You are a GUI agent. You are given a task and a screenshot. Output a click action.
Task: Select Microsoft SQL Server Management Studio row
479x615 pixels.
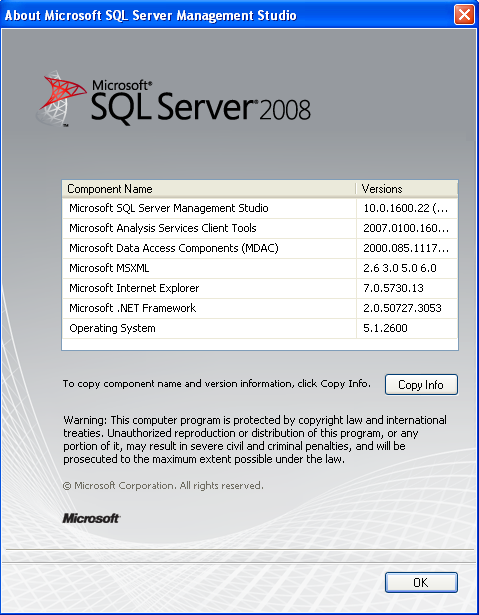[x=260, y=208]
